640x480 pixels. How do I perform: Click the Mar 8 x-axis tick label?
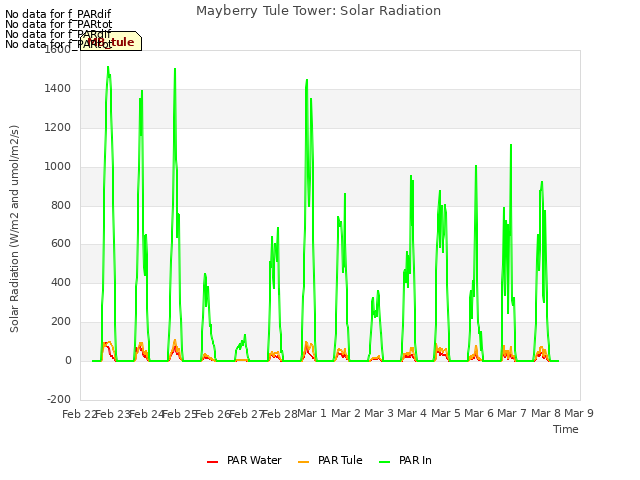[546, 413]
